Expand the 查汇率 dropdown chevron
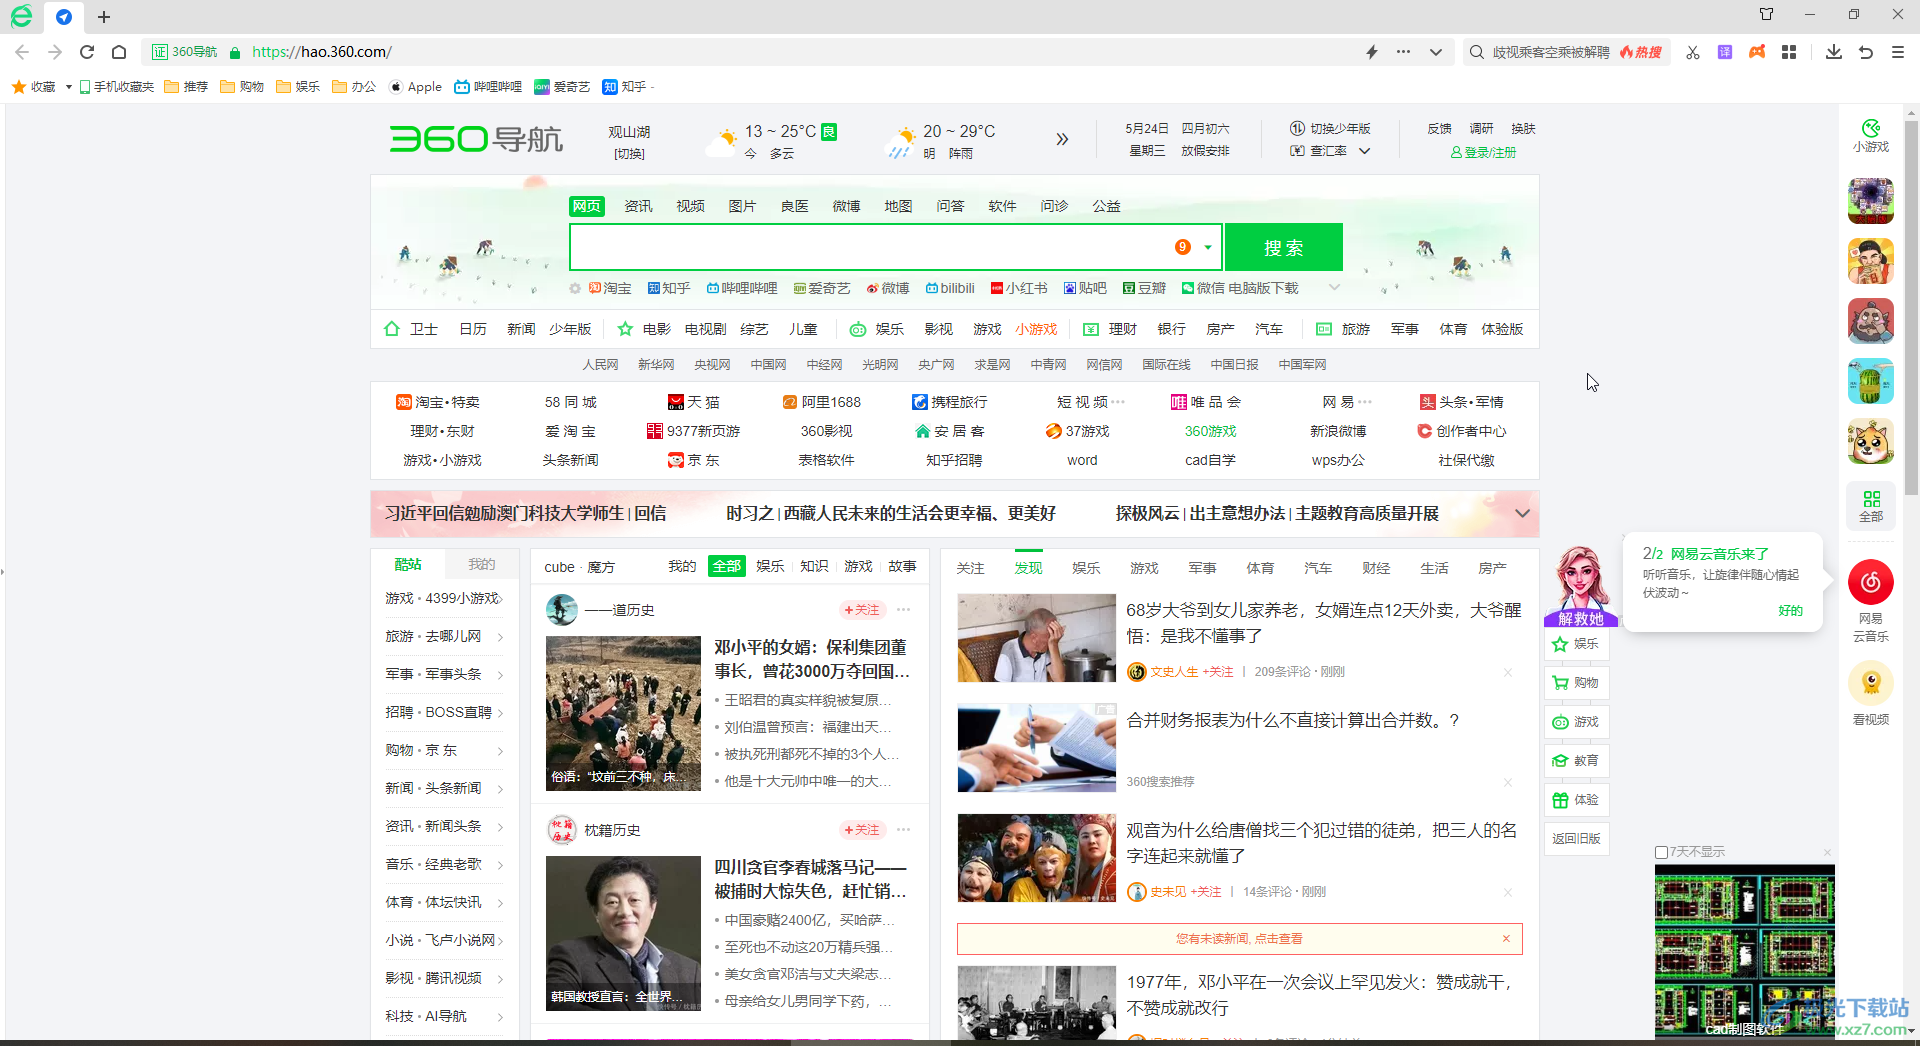This screenshot has width=1920, height=1046. click(1364, 151)
